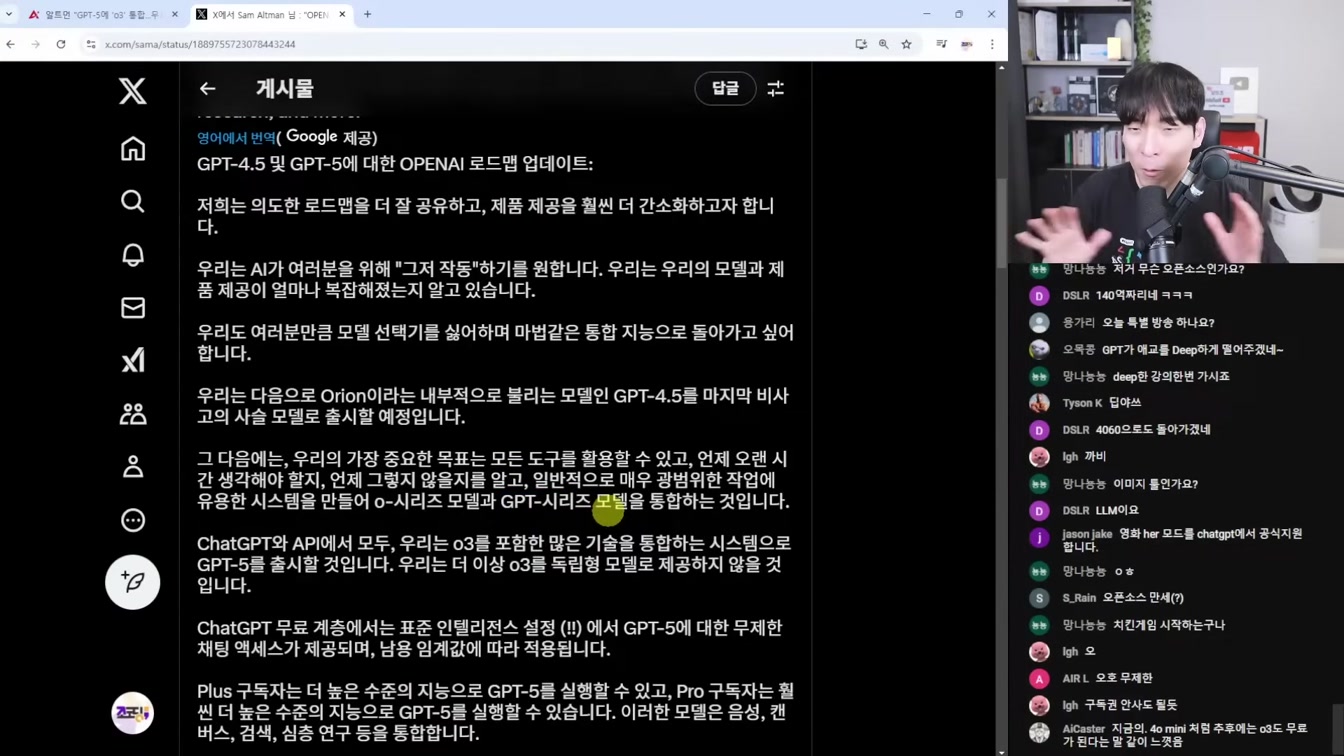
Task: Click the install app icon in the address bar
Action: 861,44
